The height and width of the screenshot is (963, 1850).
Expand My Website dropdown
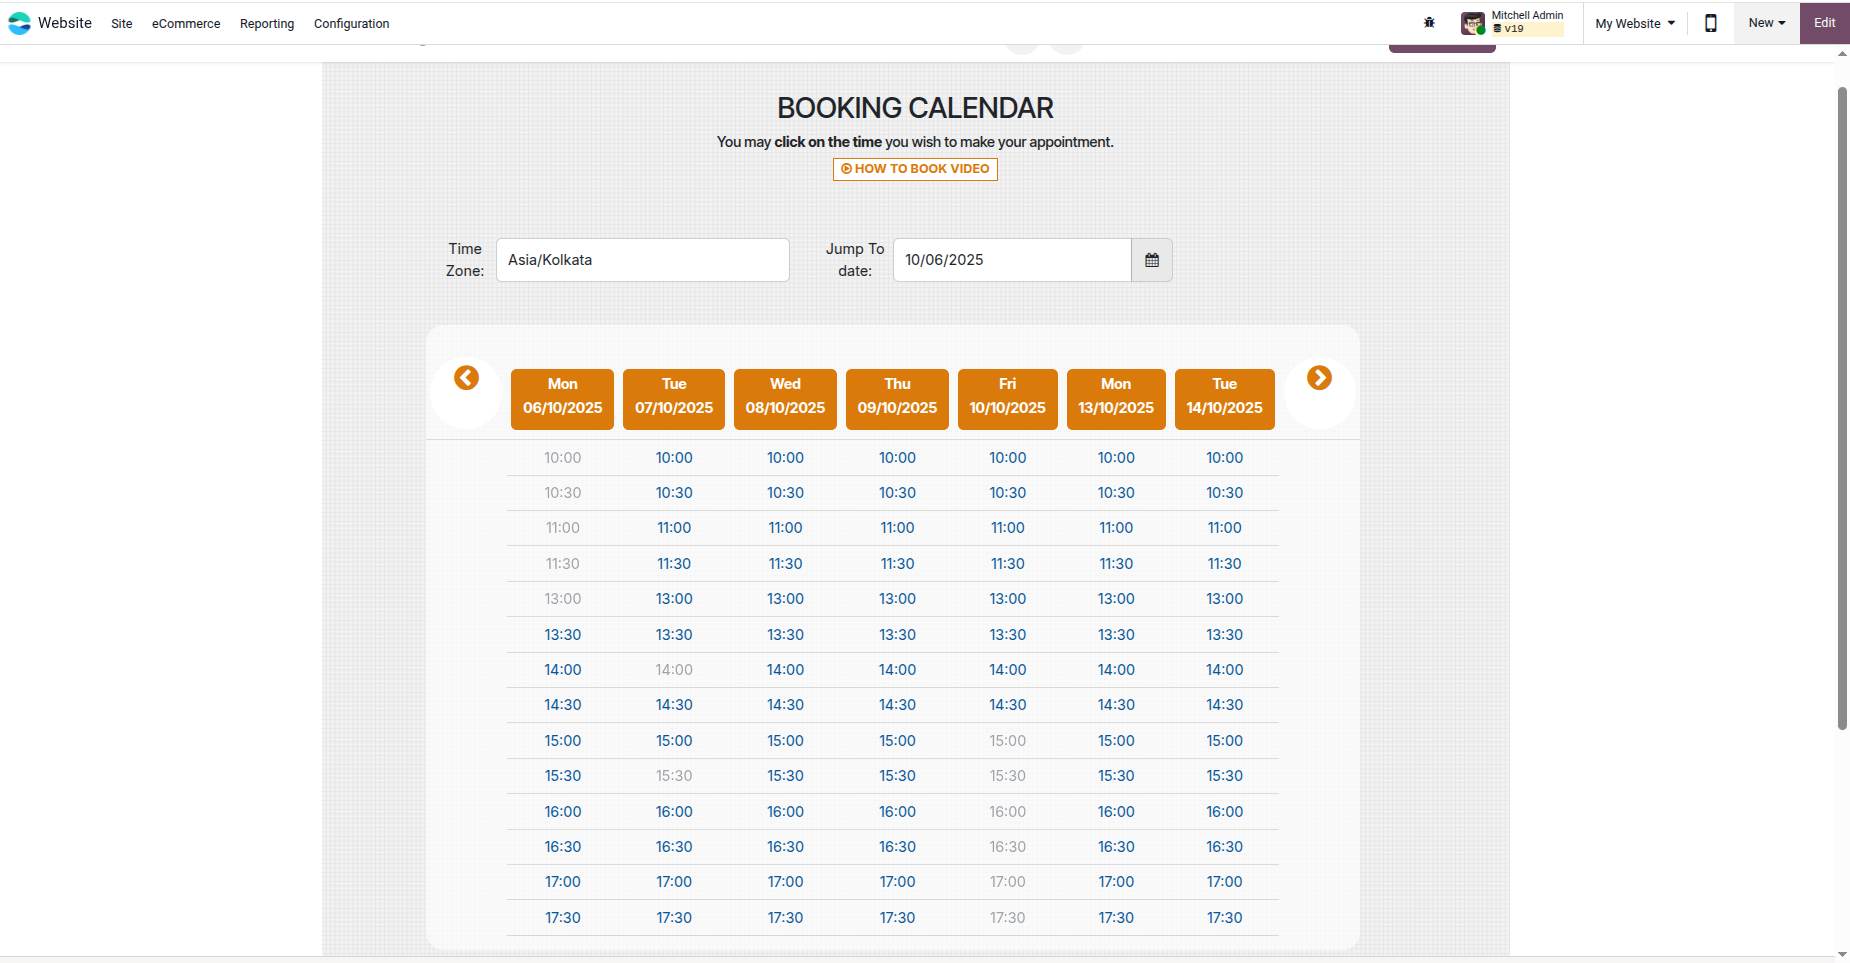pyautogui.click(x=1635, y=24)
